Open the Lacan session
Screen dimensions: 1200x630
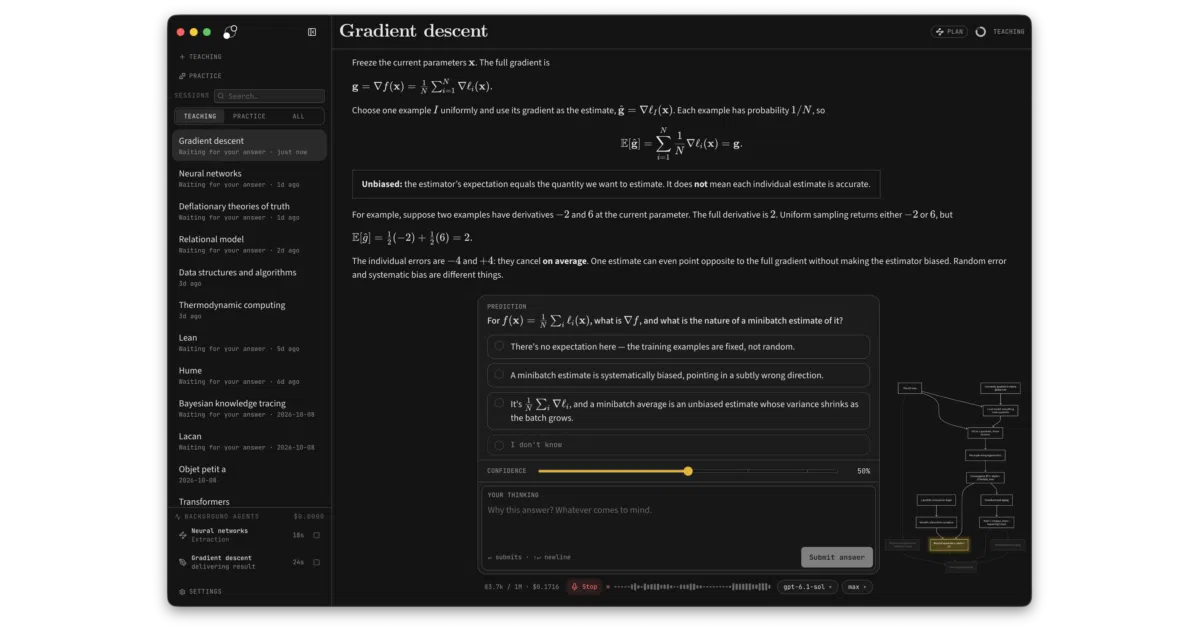tap(249, 441)
